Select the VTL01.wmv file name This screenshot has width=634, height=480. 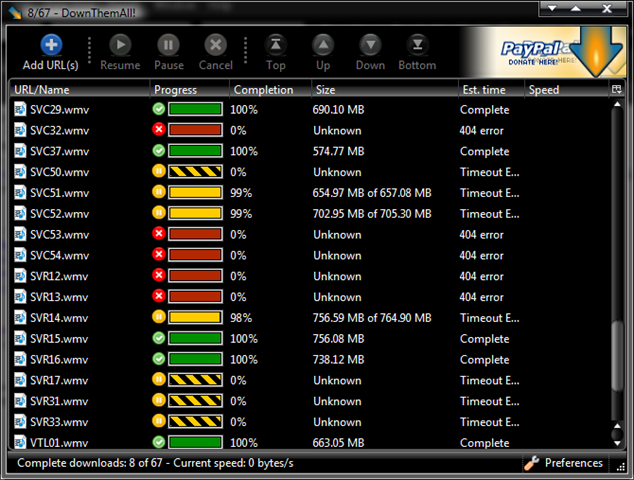(59, 443)
